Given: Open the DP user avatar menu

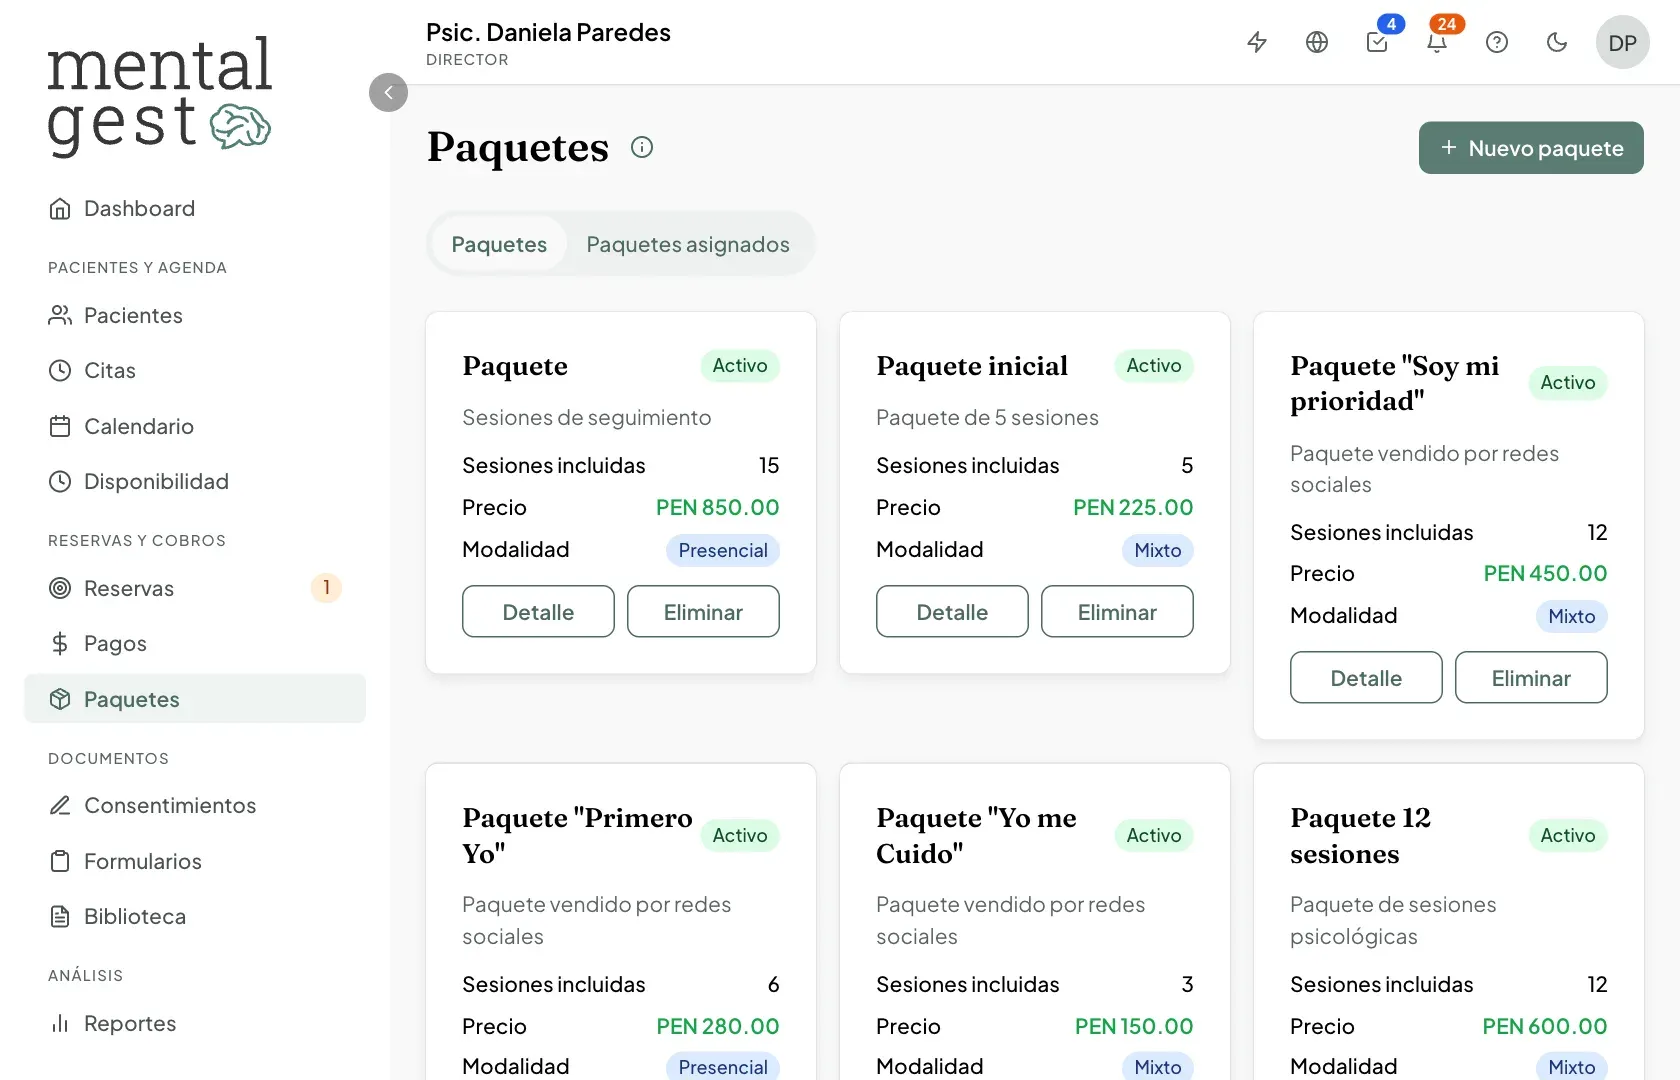Looking at the screenshot, I should tap(1623, 42).
